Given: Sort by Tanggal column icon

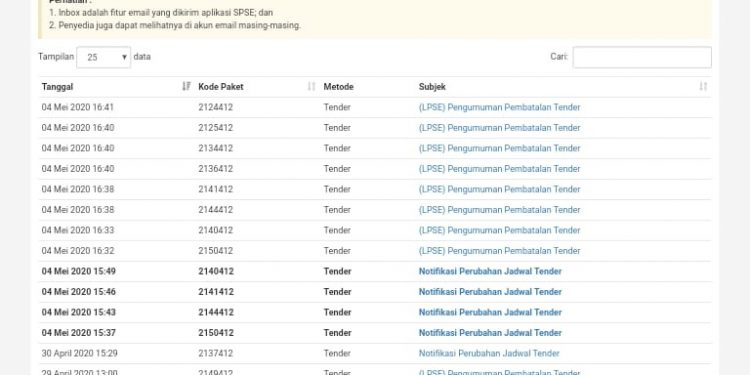Looking at the screenshot, I should click(x=187, y=86).
